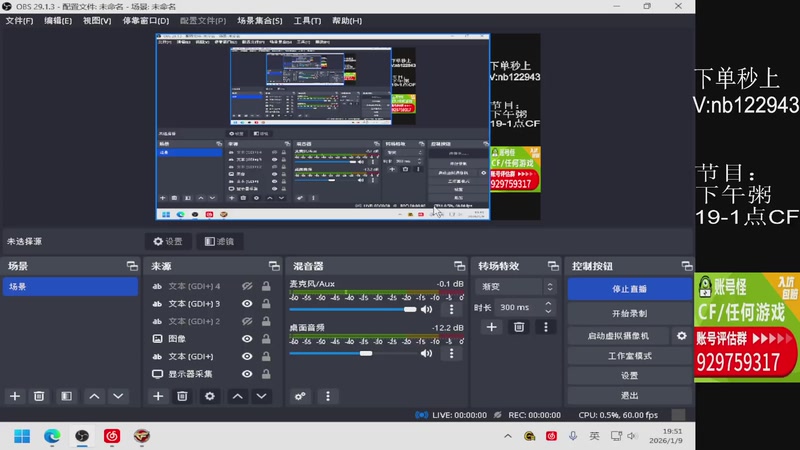Delete selected source with trash icon
This screenshot has height=450, width=800.
tap(182, 396)
